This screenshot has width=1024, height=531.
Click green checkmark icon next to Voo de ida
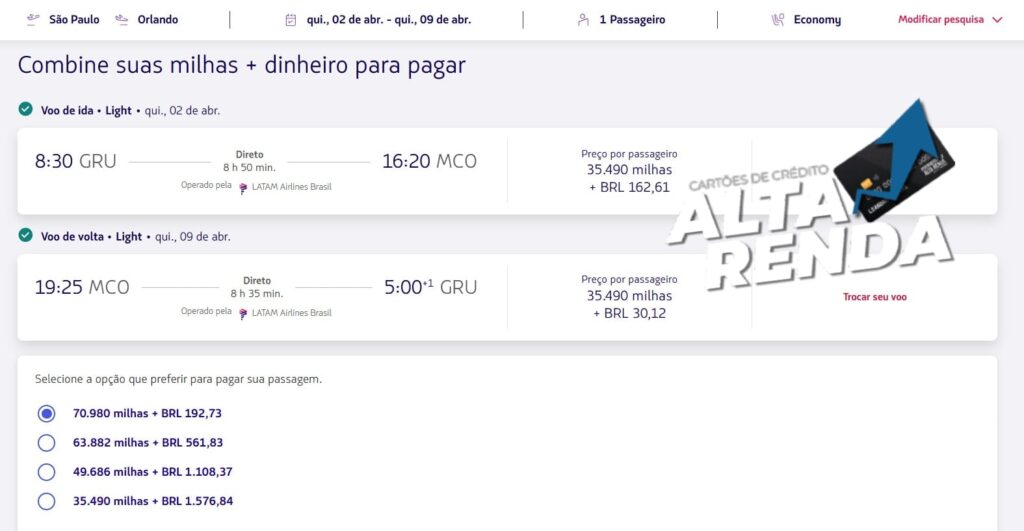pyautogui.click(x=25, y=109)
